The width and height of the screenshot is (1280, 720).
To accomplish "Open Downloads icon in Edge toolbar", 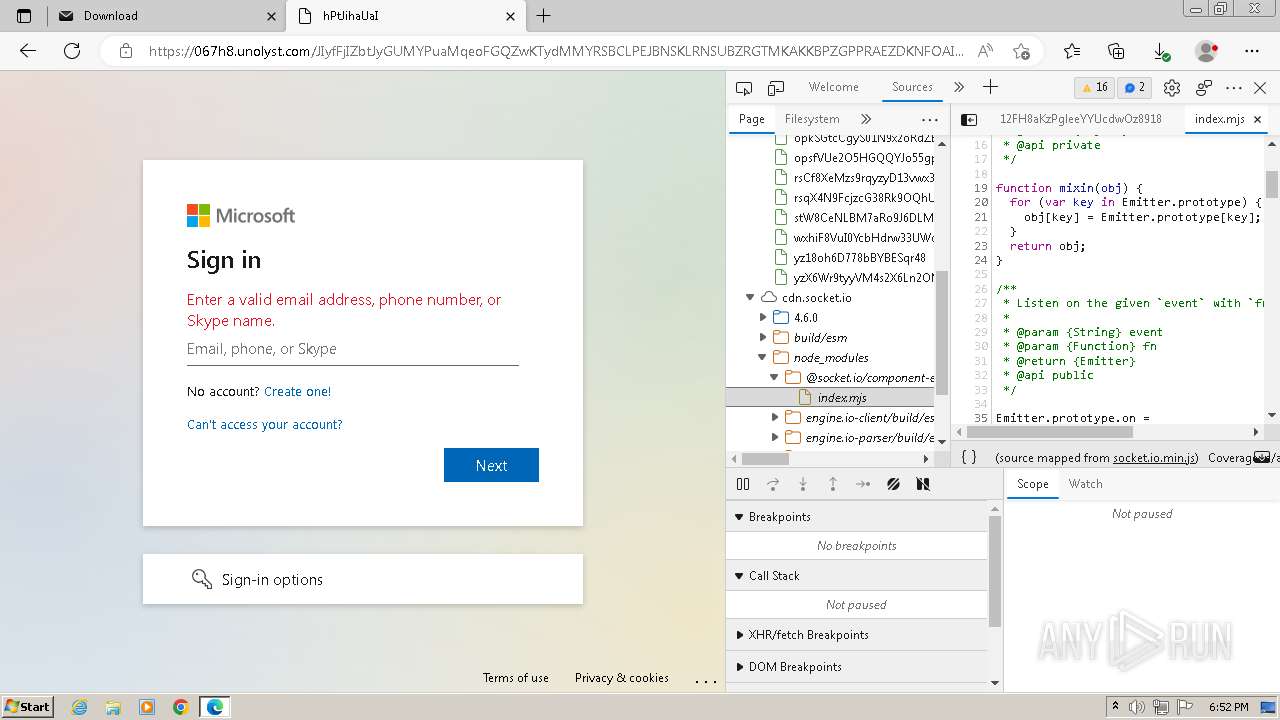I will pyautogui.click(x=1161, y=51).
